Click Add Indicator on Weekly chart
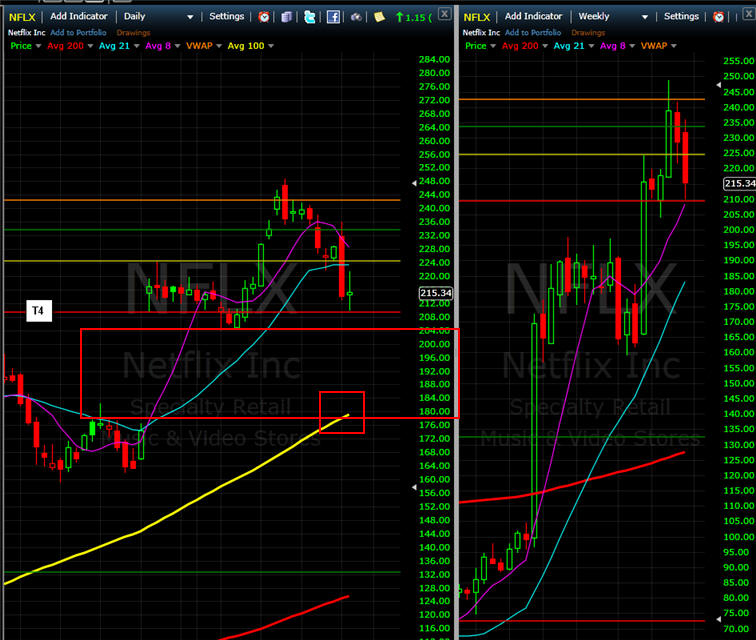Screen dimensions: 756x640 (x=533, y=16)
